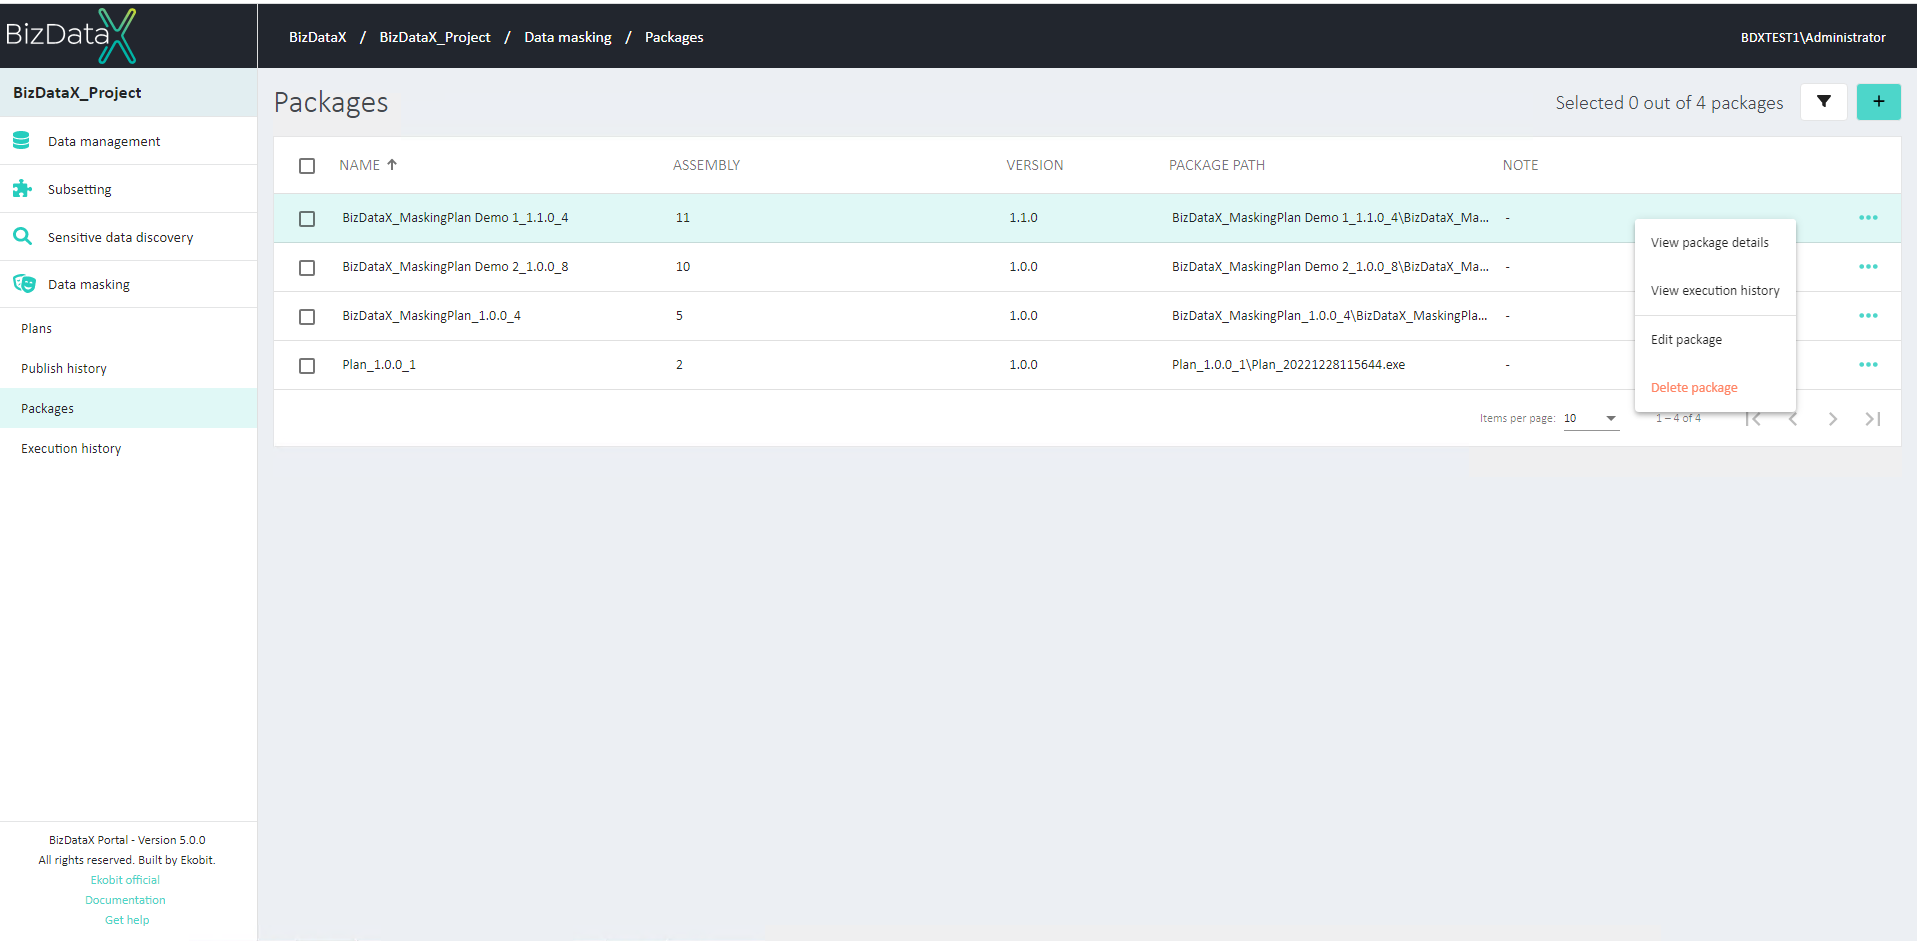Image resolution: width=1917 pixels, height=941 pixels.
Task: Select View execution history menu entry
Action: point(1715,291)
